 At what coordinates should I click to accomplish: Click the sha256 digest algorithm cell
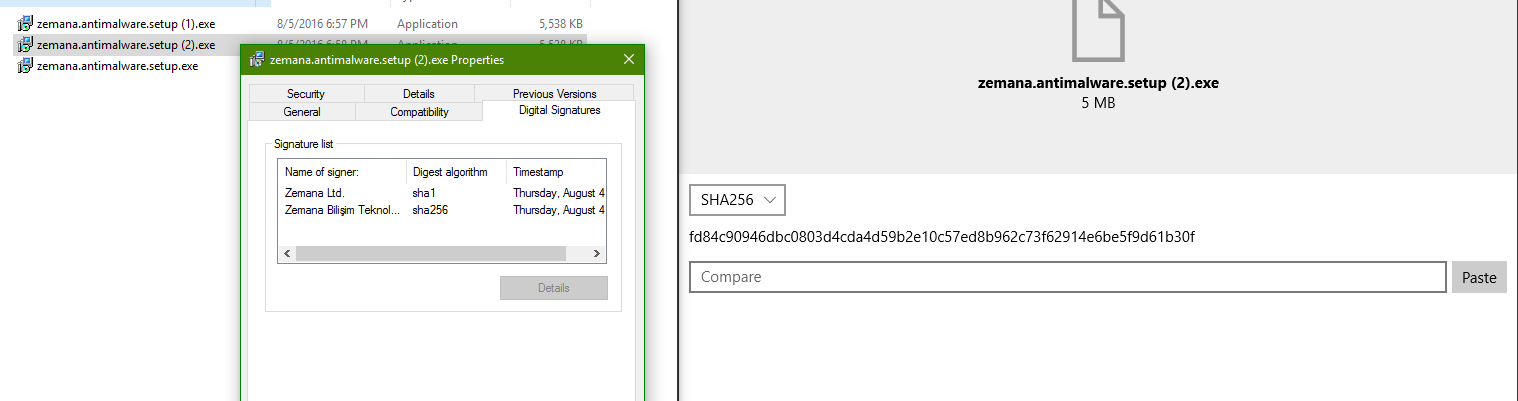(x=430, y=210)
